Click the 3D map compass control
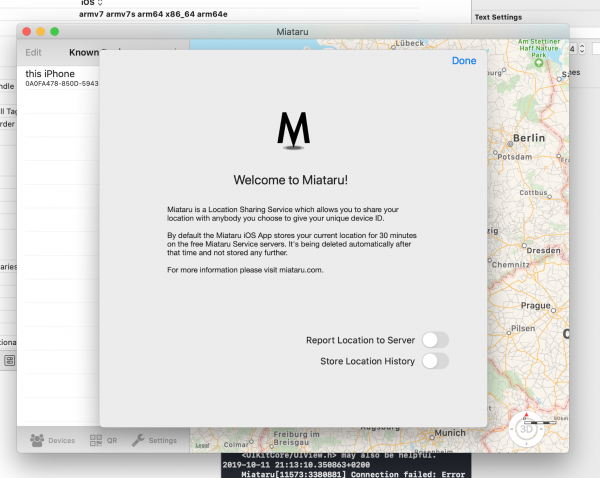The image size is (600, 478). point(526,429)
